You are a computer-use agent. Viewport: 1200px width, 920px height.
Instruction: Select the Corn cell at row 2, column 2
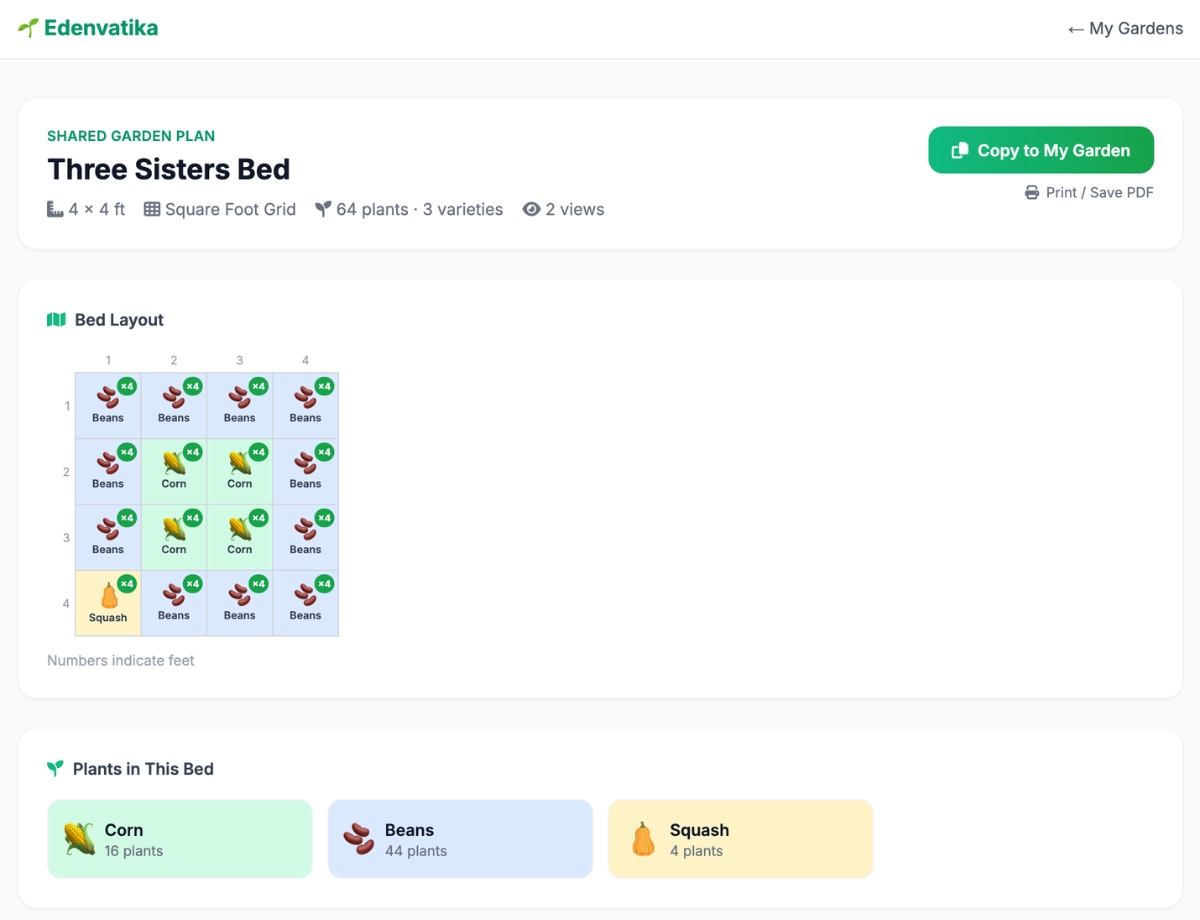tap(174, 471)
